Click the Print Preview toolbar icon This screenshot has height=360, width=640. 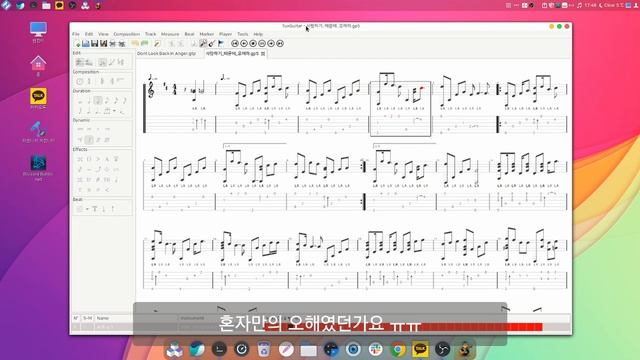tap(122, 44)
